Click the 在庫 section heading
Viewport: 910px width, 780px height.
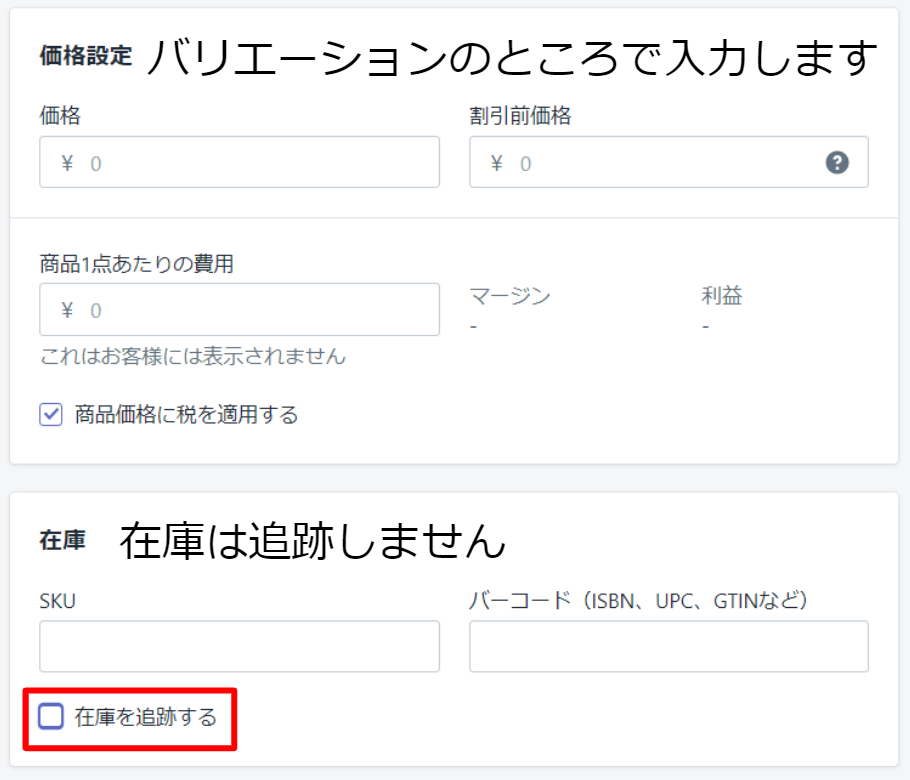point(62,541)
